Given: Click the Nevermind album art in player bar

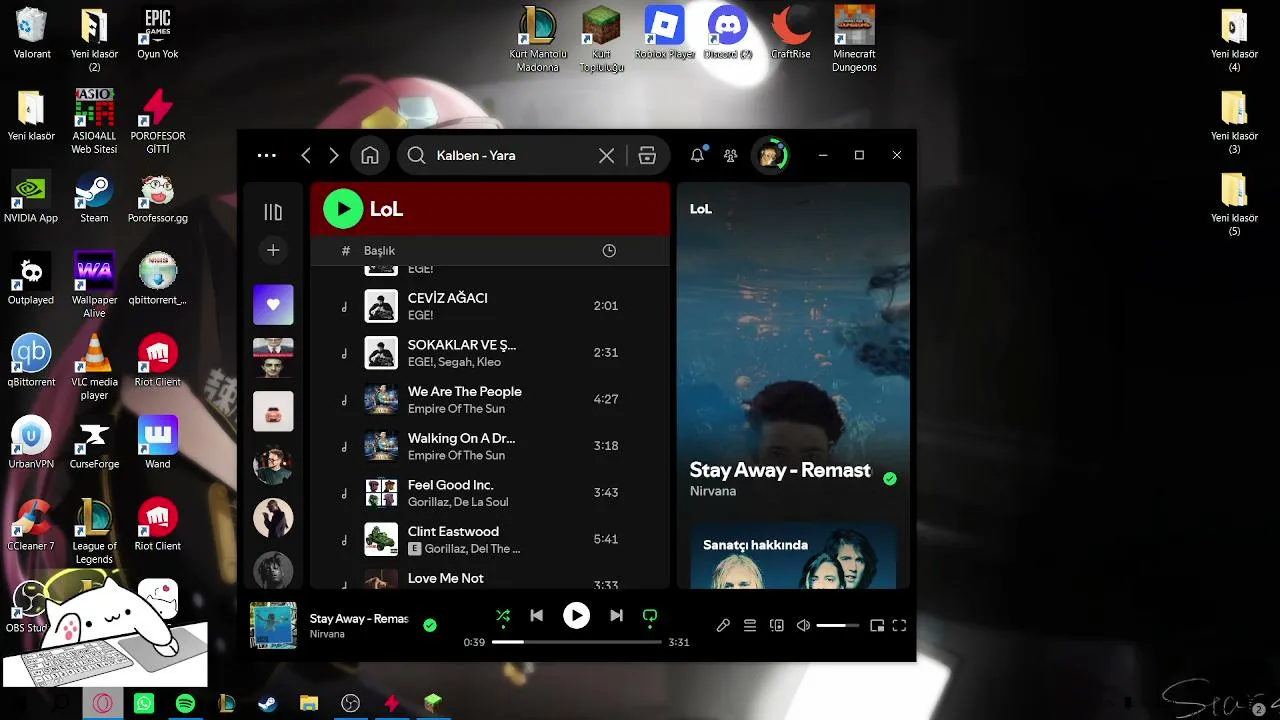Looking at the screenshot, I should [273, 625].
